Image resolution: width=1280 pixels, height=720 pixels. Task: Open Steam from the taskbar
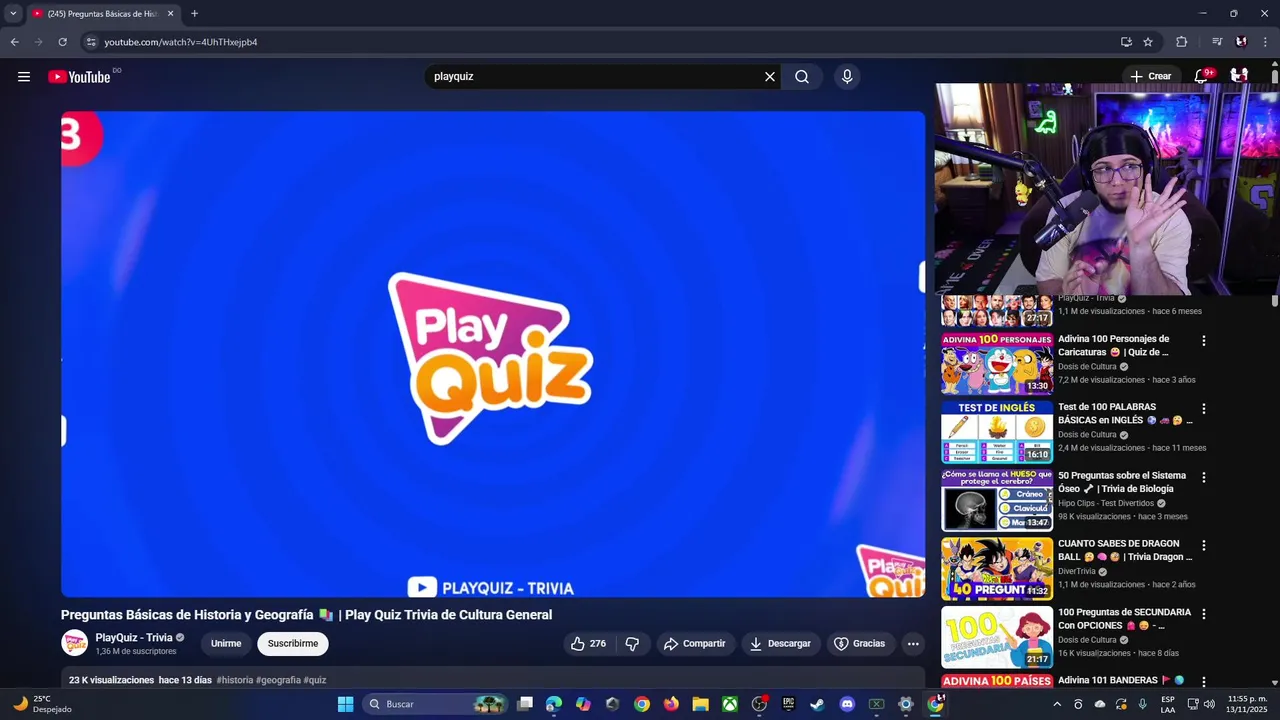point(817,704)
